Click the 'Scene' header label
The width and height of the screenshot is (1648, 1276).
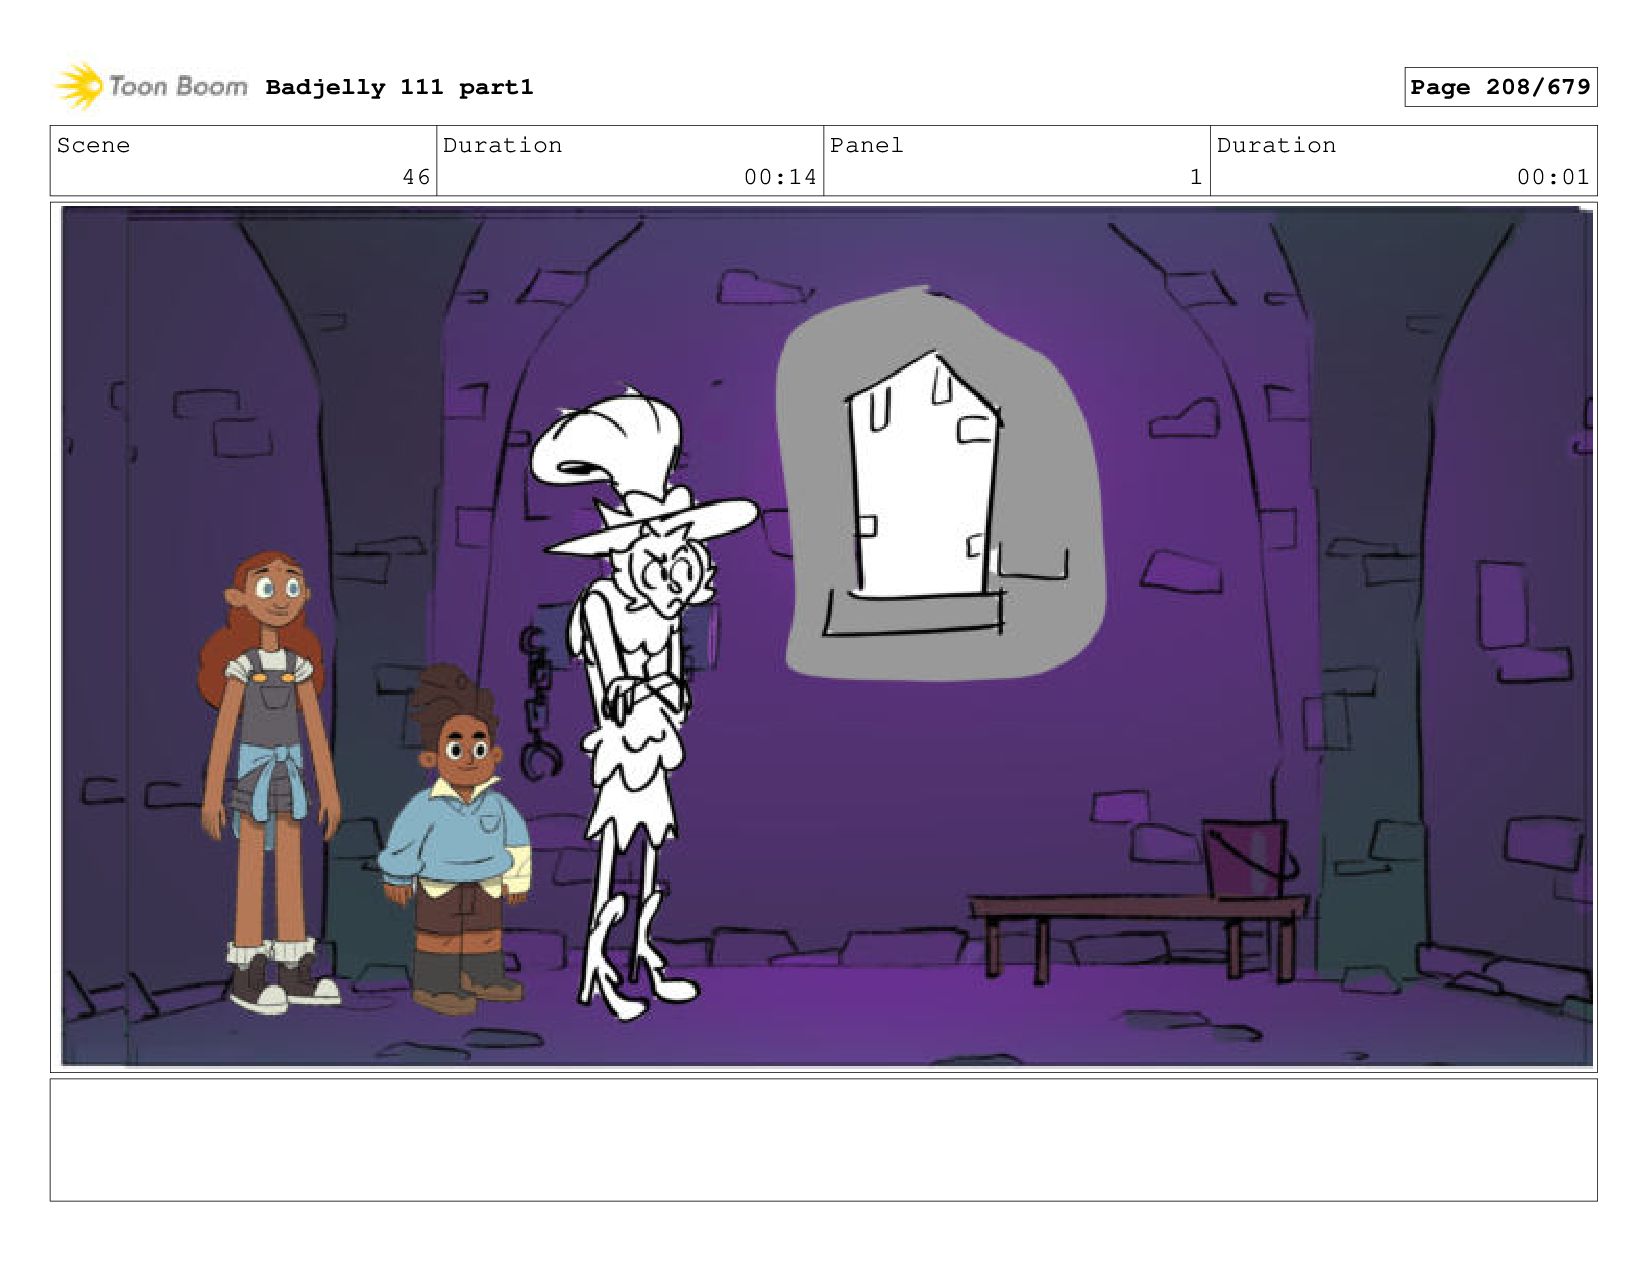click(x=93, y=145)
